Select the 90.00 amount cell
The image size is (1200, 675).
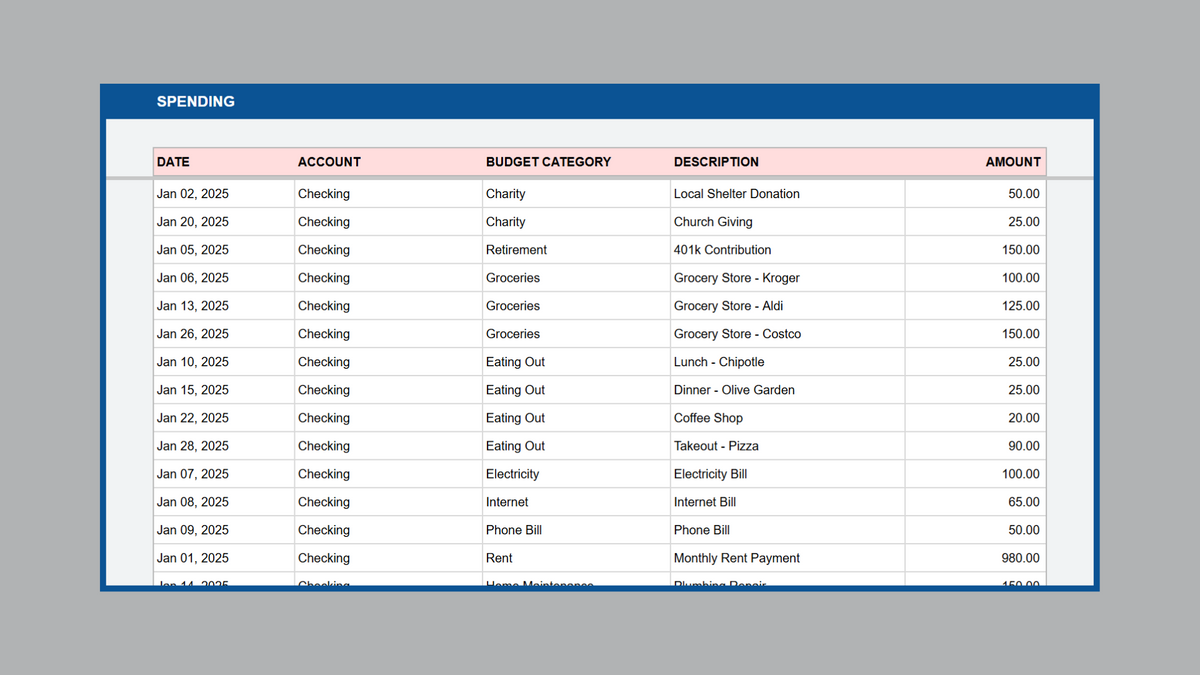coord(975,446)
